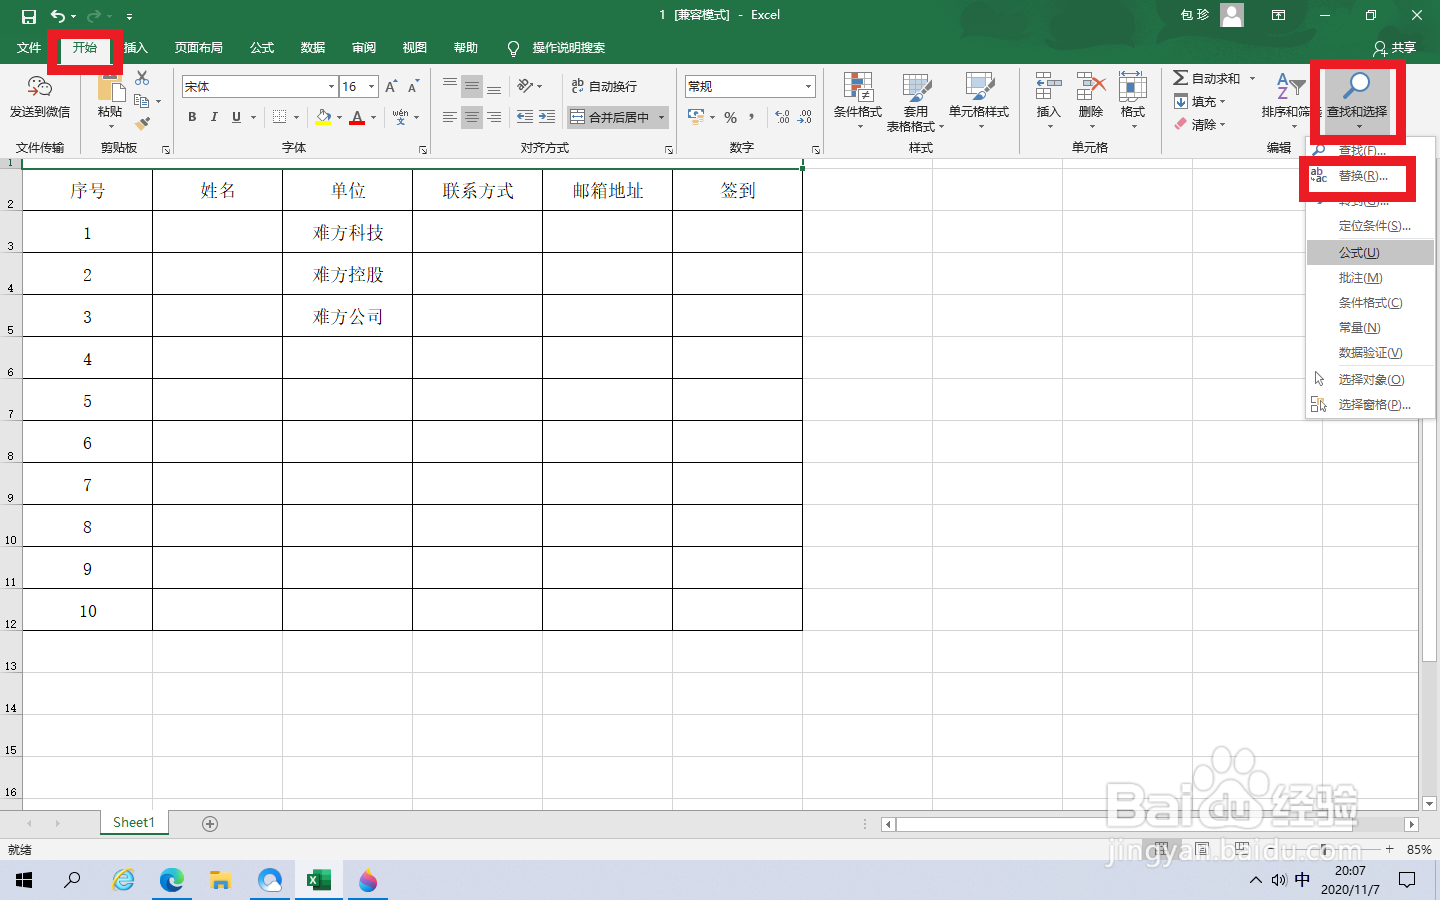Screen dimensions: 1440x900
Task: Open the Insert cells icon
Action: [1048, 87]
